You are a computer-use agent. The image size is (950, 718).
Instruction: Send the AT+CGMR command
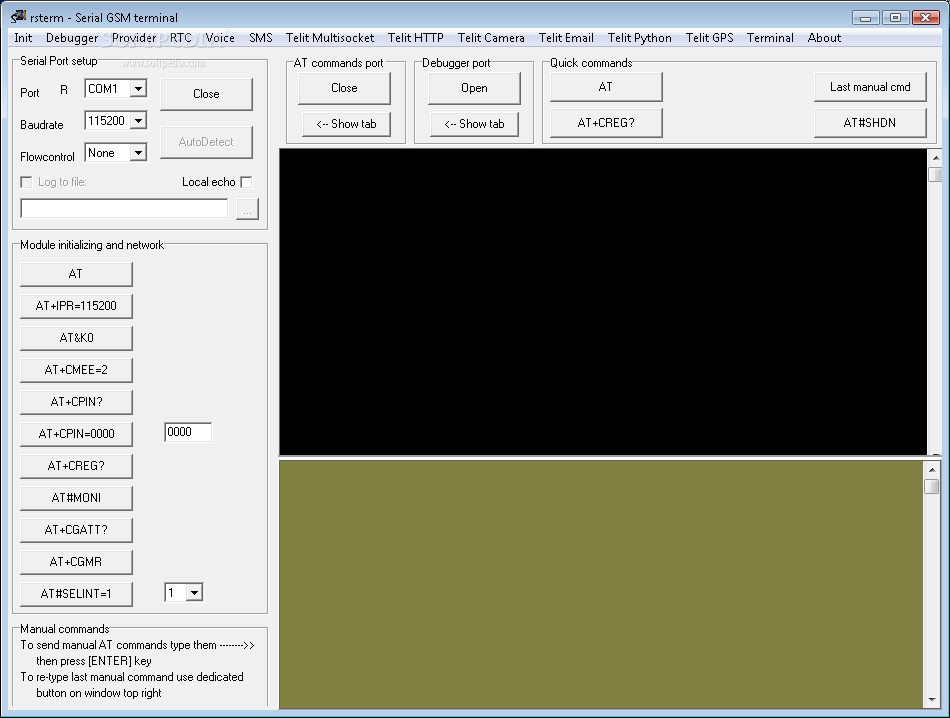coord(76,562)
